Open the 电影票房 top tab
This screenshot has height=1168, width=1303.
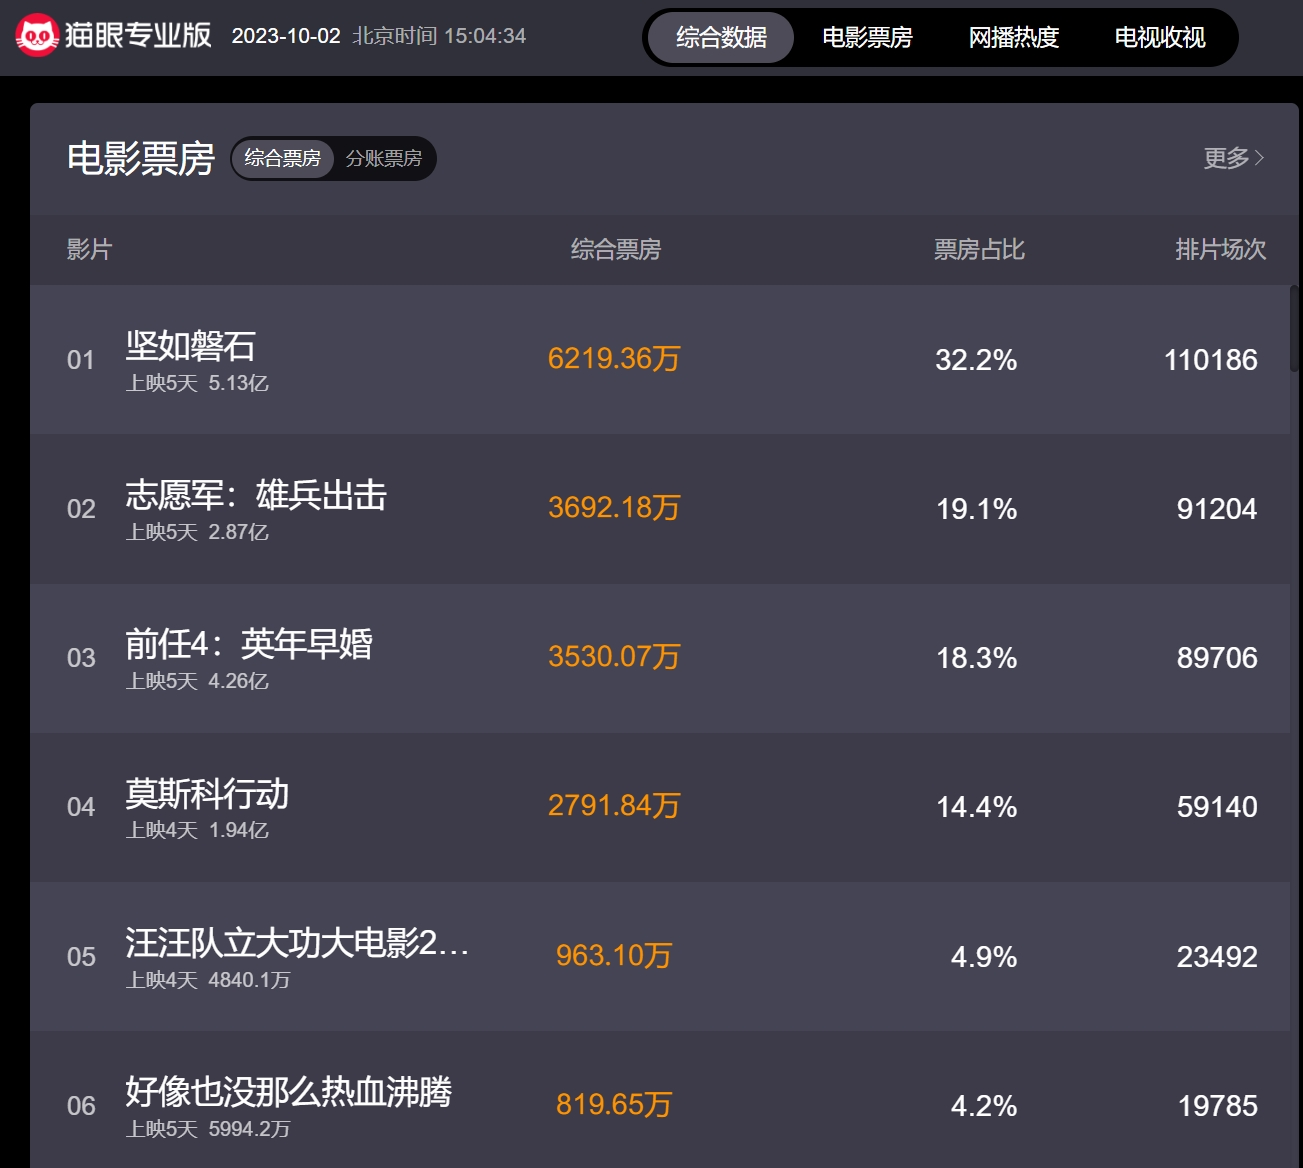[x=867, y=38]
